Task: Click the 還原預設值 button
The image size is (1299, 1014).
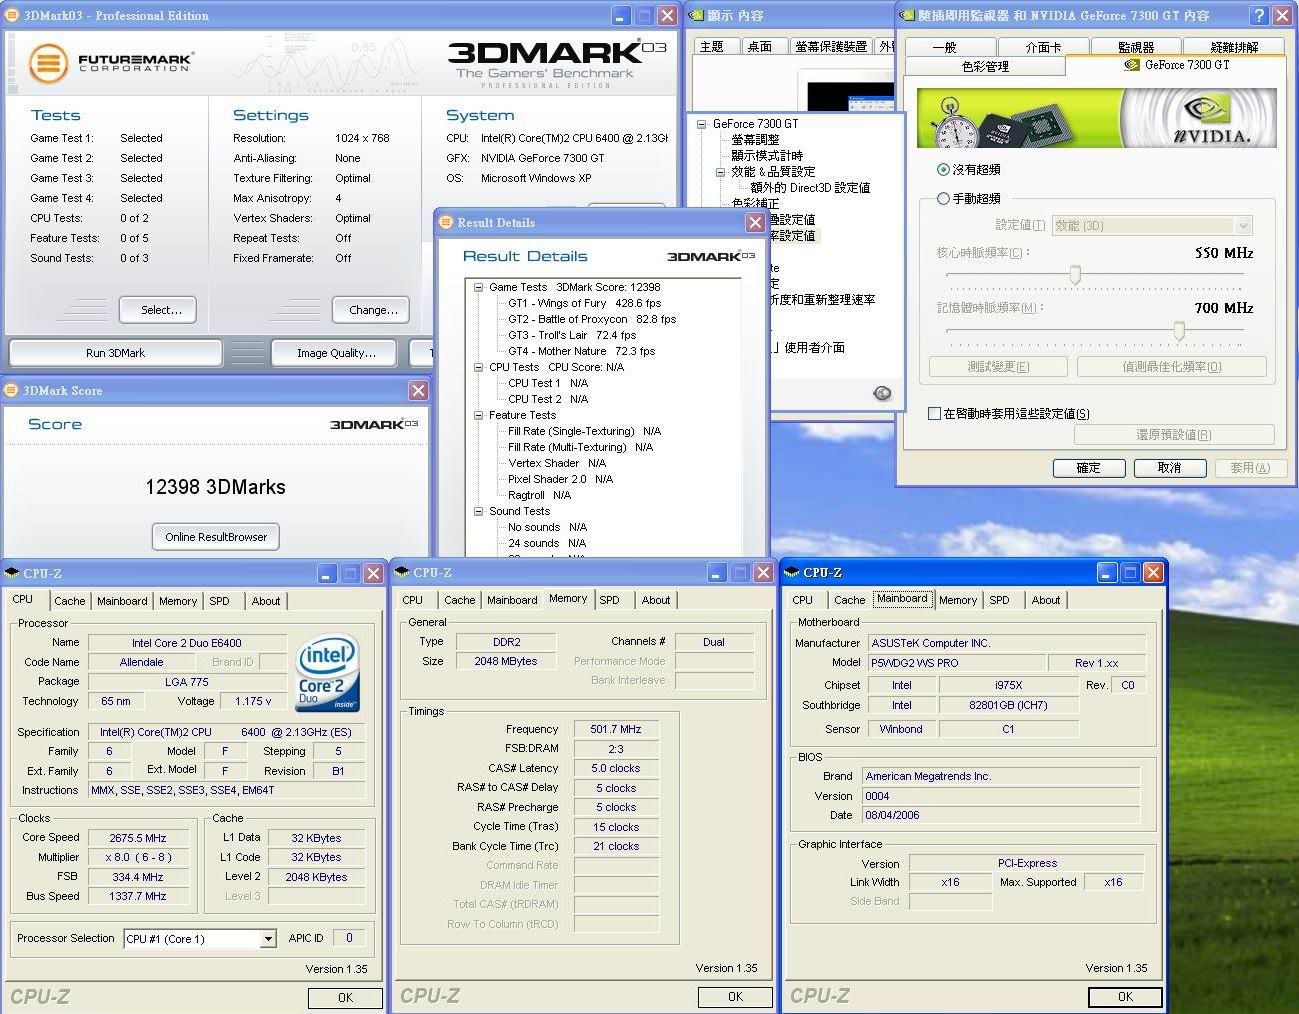Action: (x=1174, y=435)
